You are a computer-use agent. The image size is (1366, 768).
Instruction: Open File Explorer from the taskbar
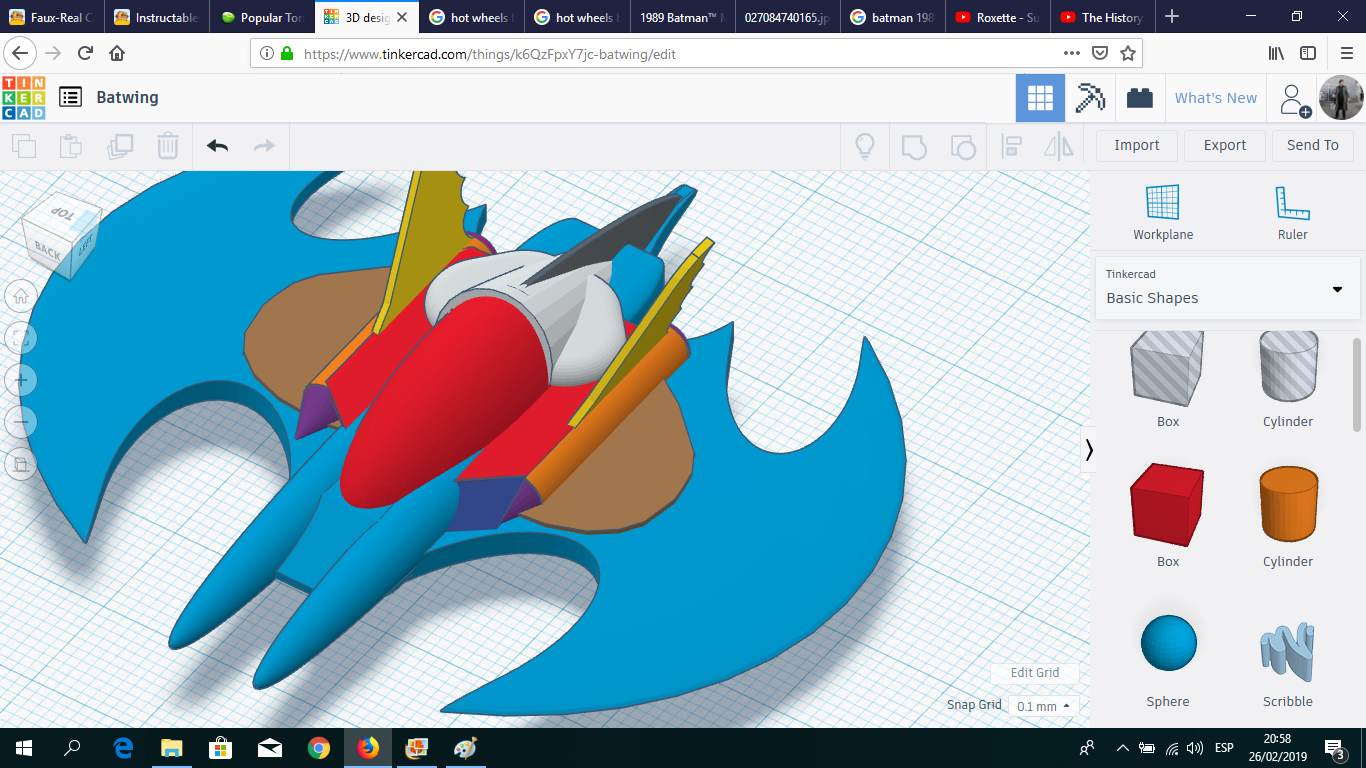tap(172, 748)
